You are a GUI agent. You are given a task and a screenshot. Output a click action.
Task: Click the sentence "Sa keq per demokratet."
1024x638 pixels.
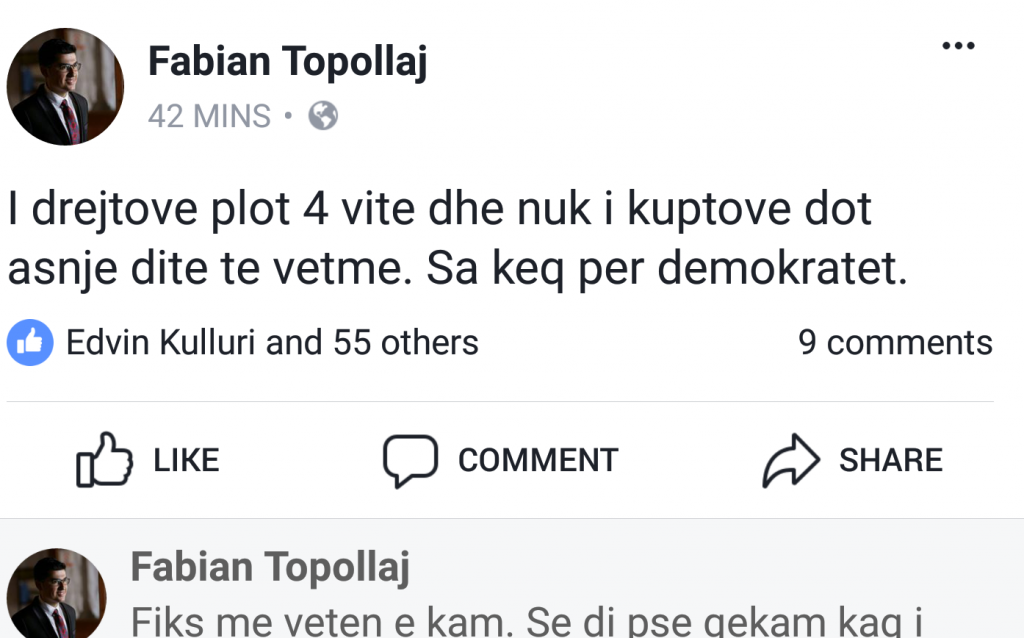pos(666,270)
